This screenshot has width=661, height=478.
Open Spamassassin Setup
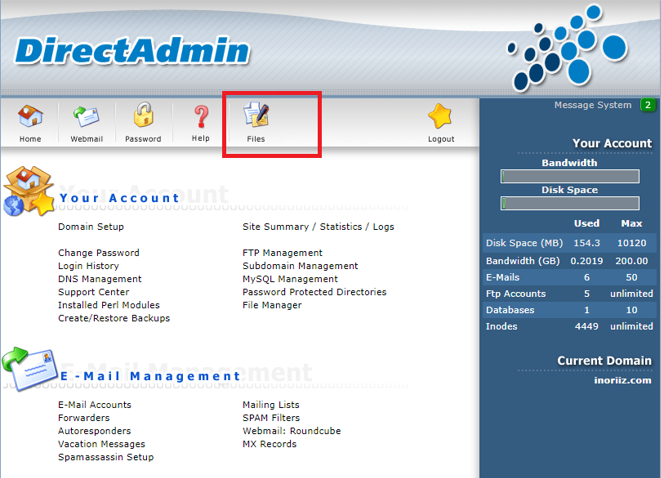[106, 457]
